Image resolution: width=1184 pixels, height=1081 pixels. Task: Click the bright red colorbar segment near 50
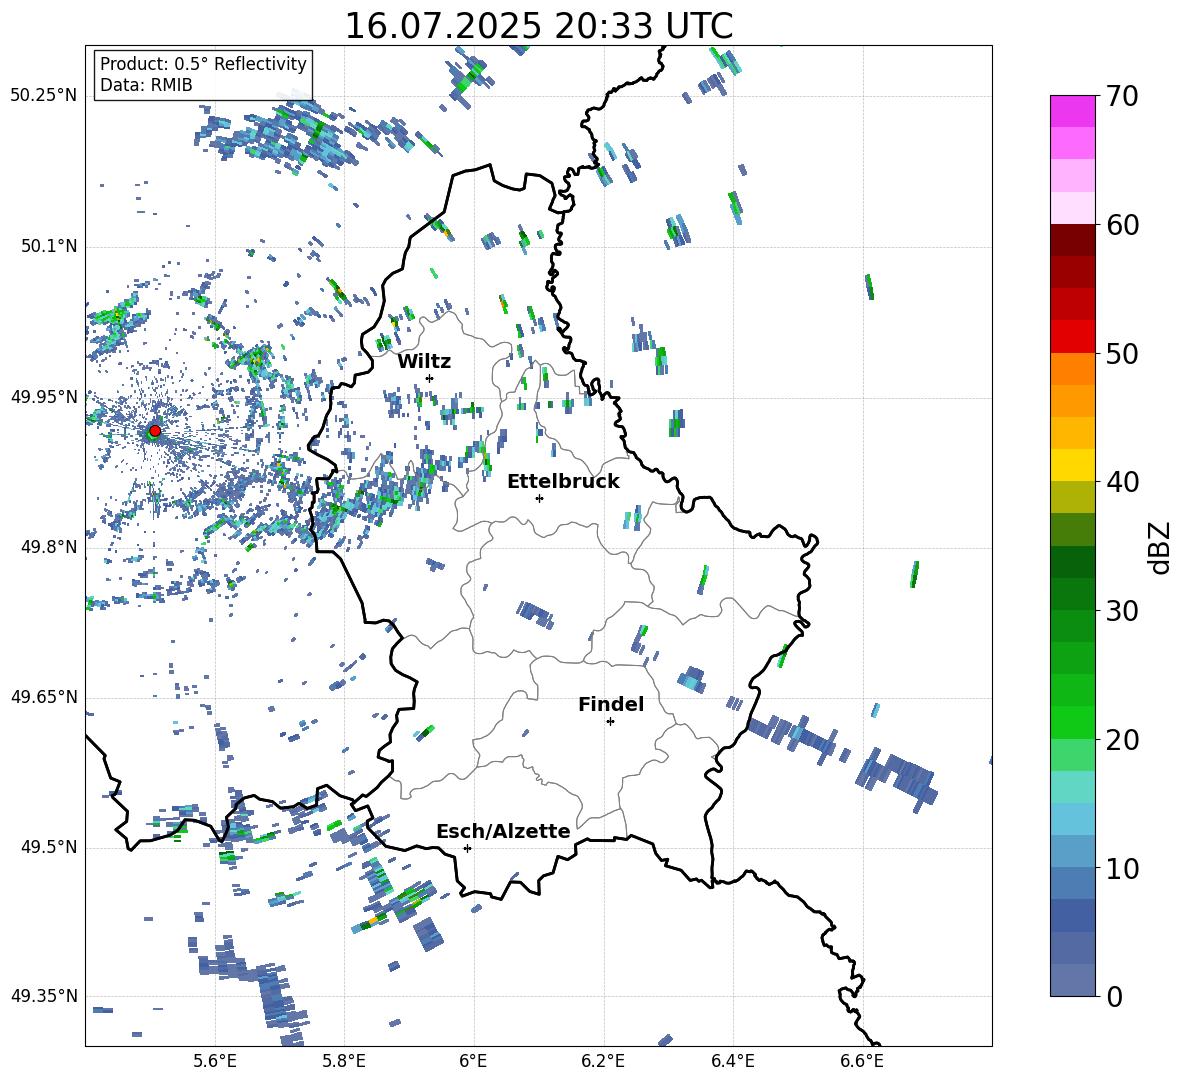[1072, 337]
